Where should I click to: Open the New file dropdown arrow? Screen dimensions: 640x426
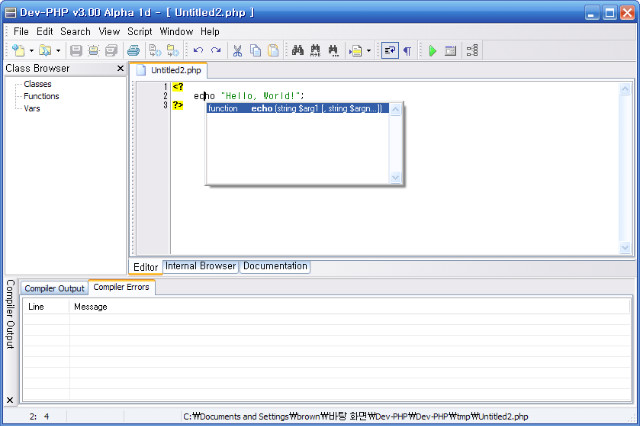(31, 51)
